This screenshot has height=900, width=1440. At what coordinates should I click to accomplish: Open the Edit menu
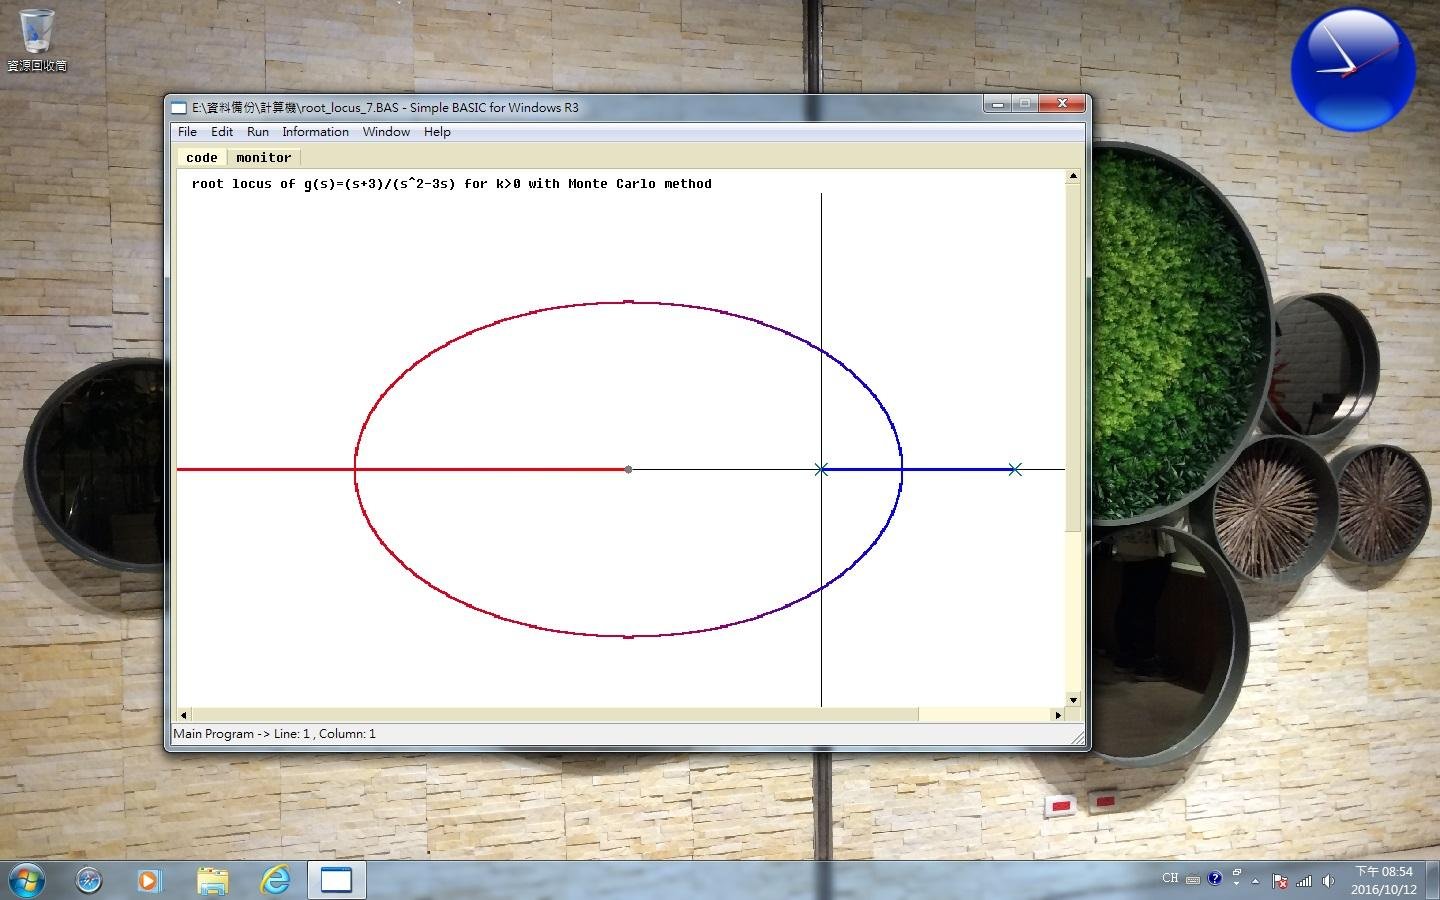(x=222, y=132)
